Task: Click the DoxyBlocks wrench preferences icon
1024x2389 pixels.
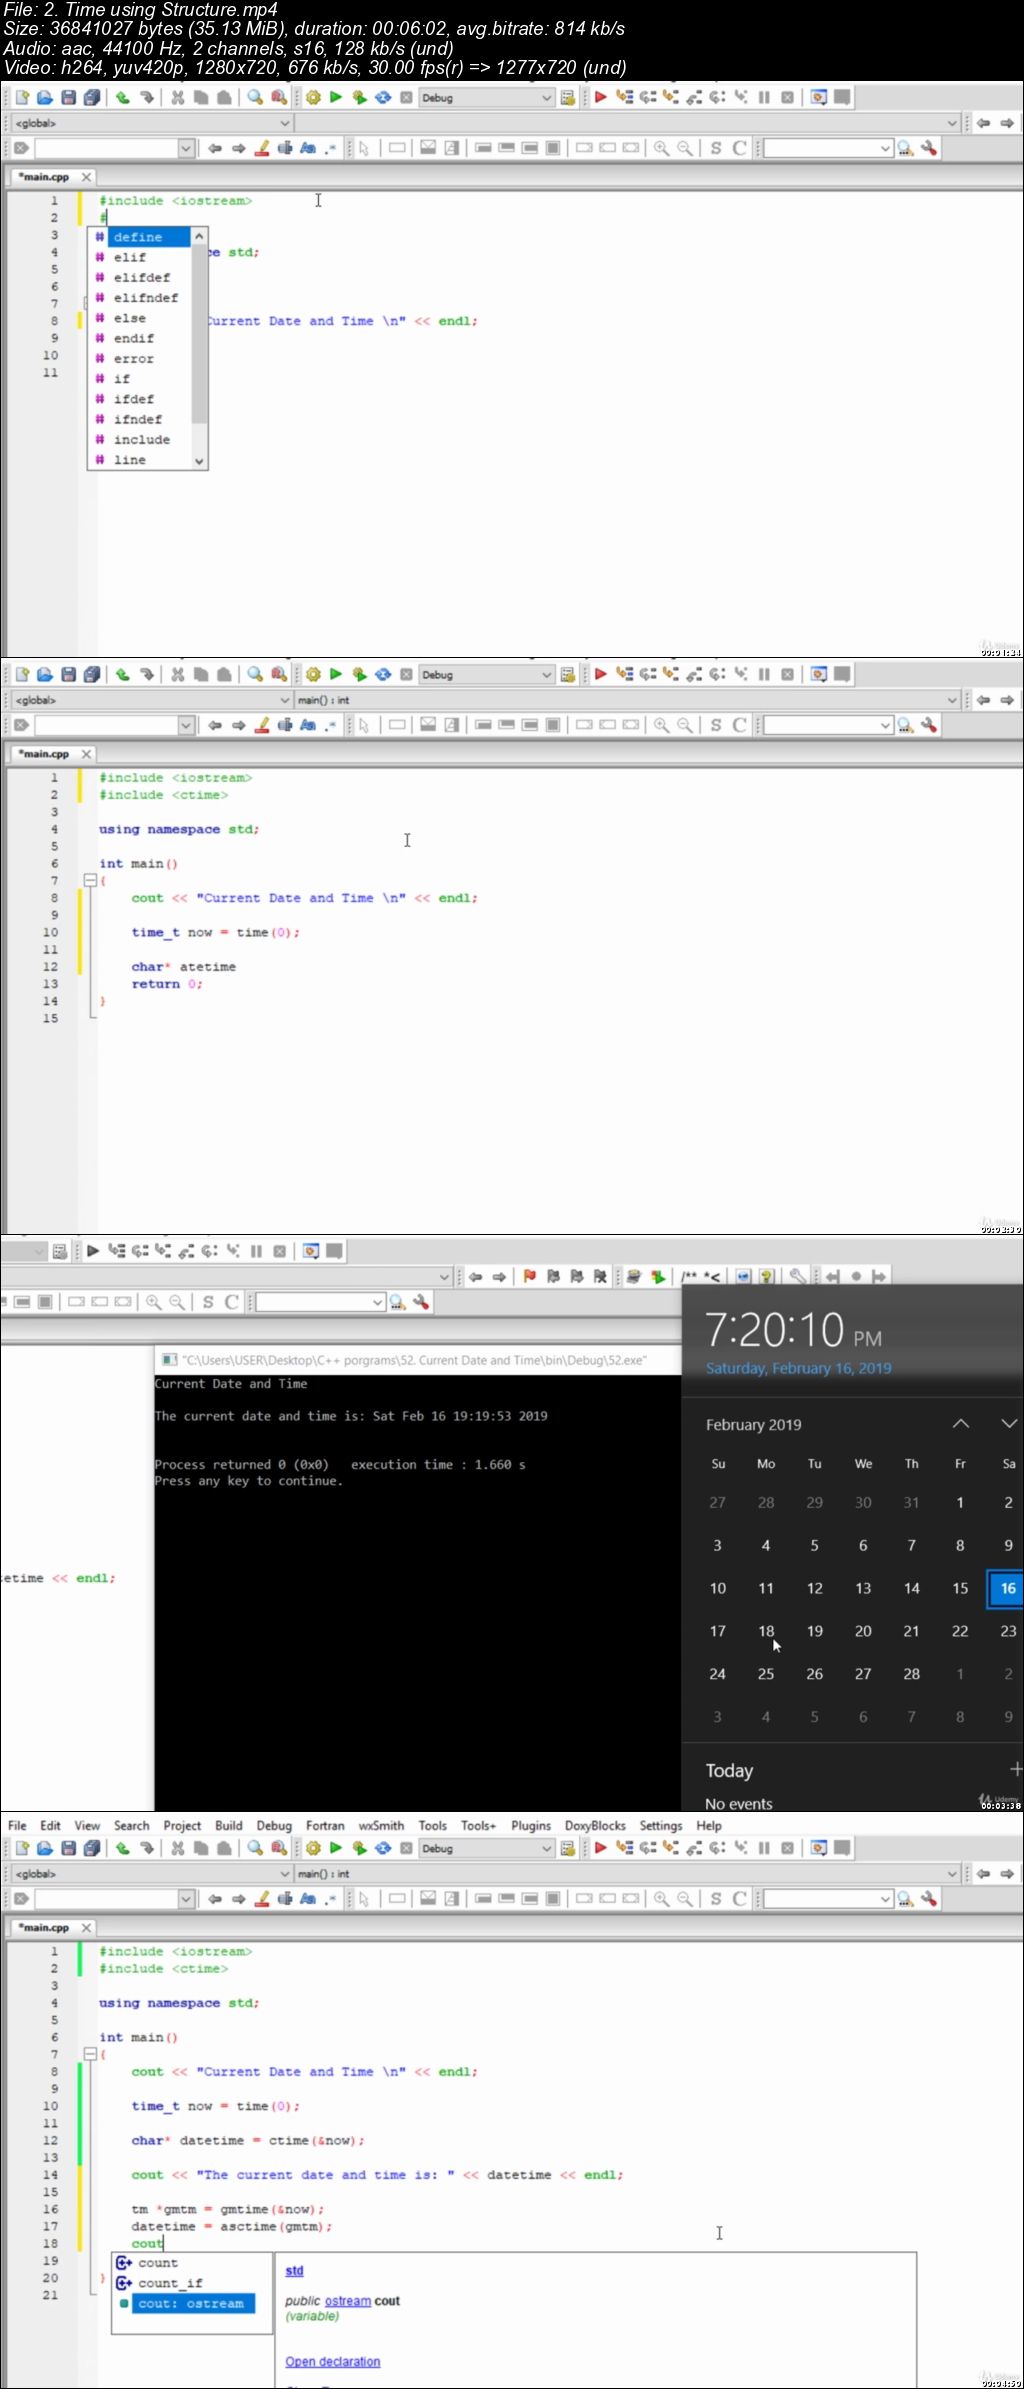Action: [797, 1276]
